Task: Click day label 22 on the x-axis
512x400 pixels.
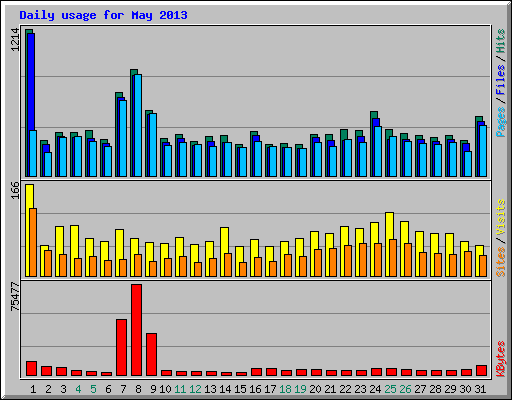Action: (345, 389)
